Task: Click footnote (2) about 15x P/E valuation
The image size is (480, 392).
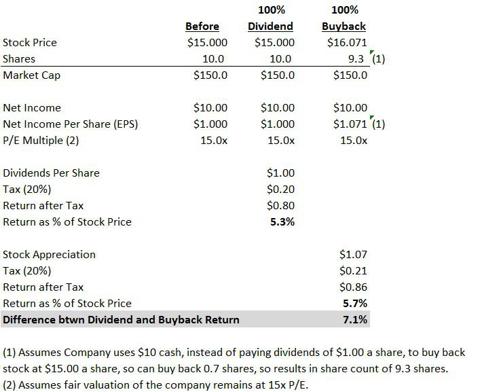Action: click(x=155, y=385)
